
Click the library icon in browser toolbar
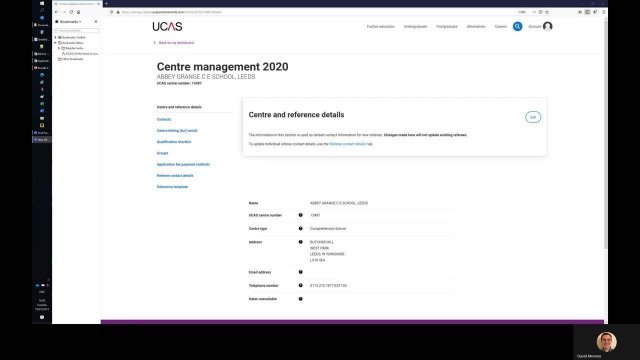[x=580, y=12]
